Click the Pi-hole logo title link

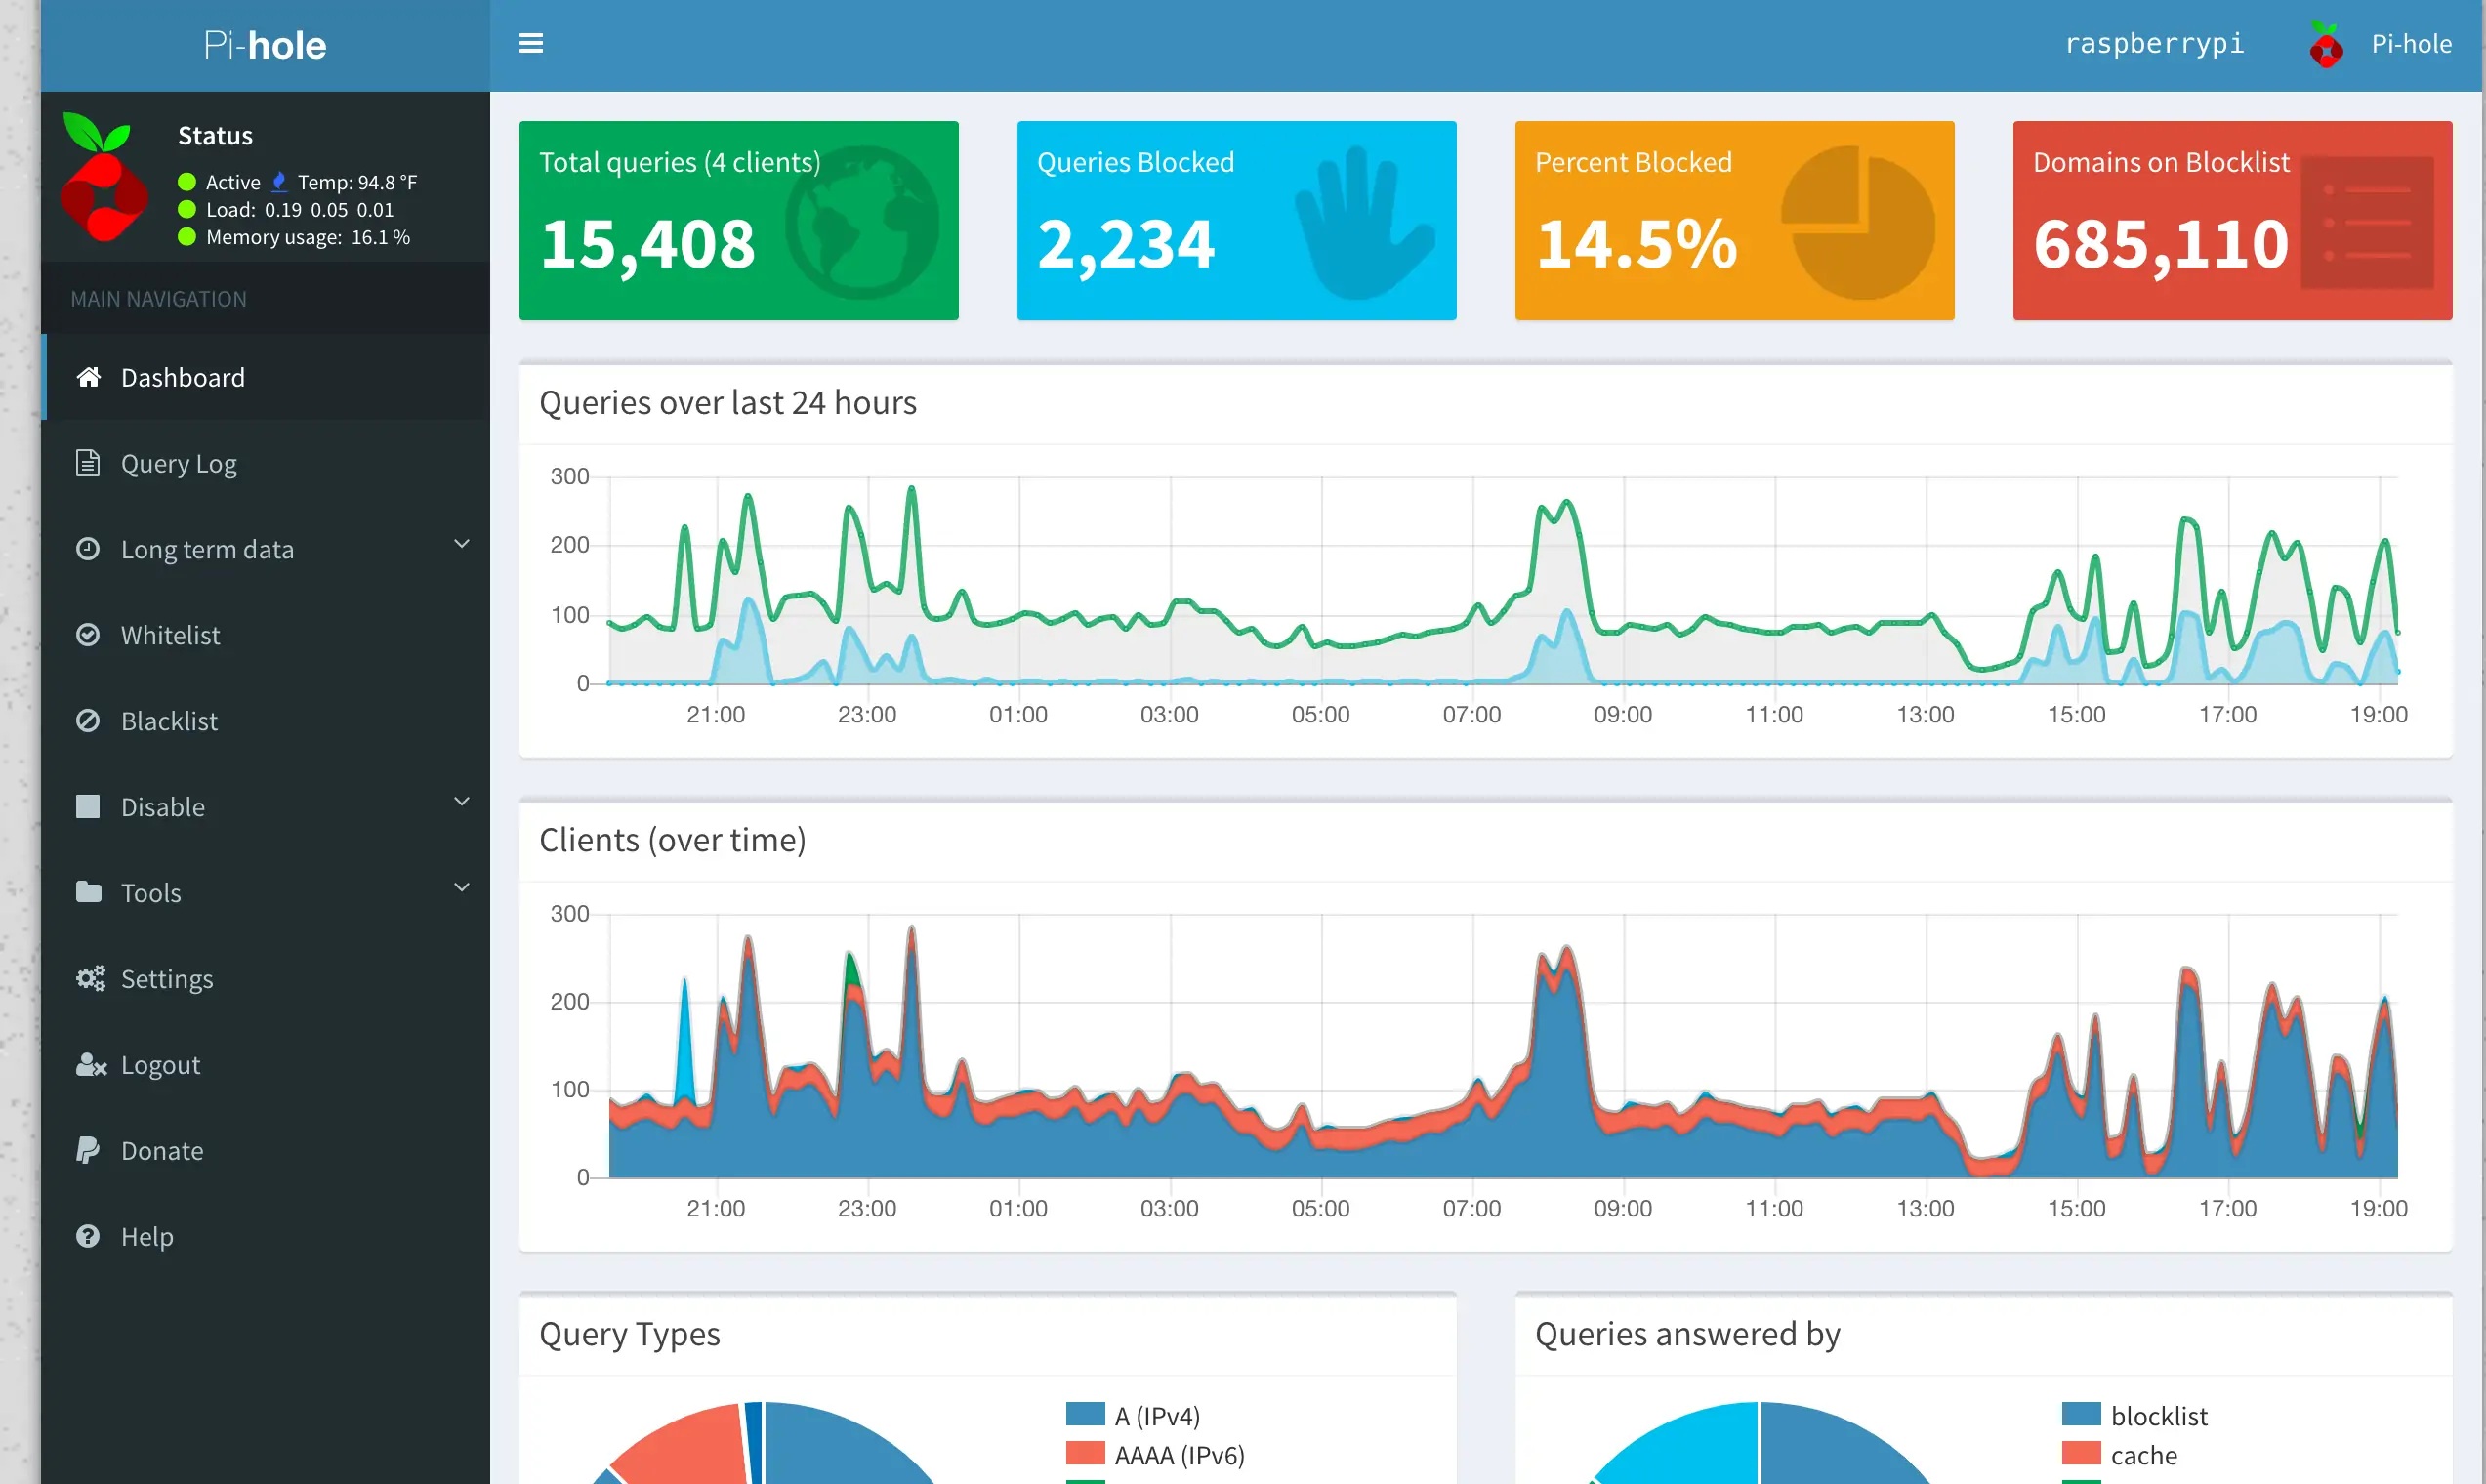point(265,45)
